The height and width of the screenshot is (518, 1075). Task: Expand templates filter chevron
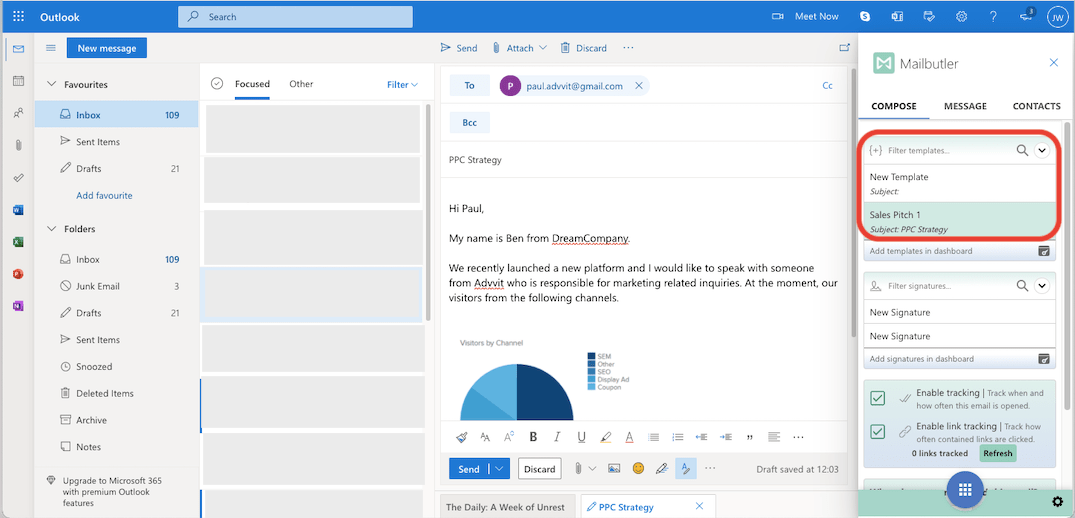tap(1042, 150)
